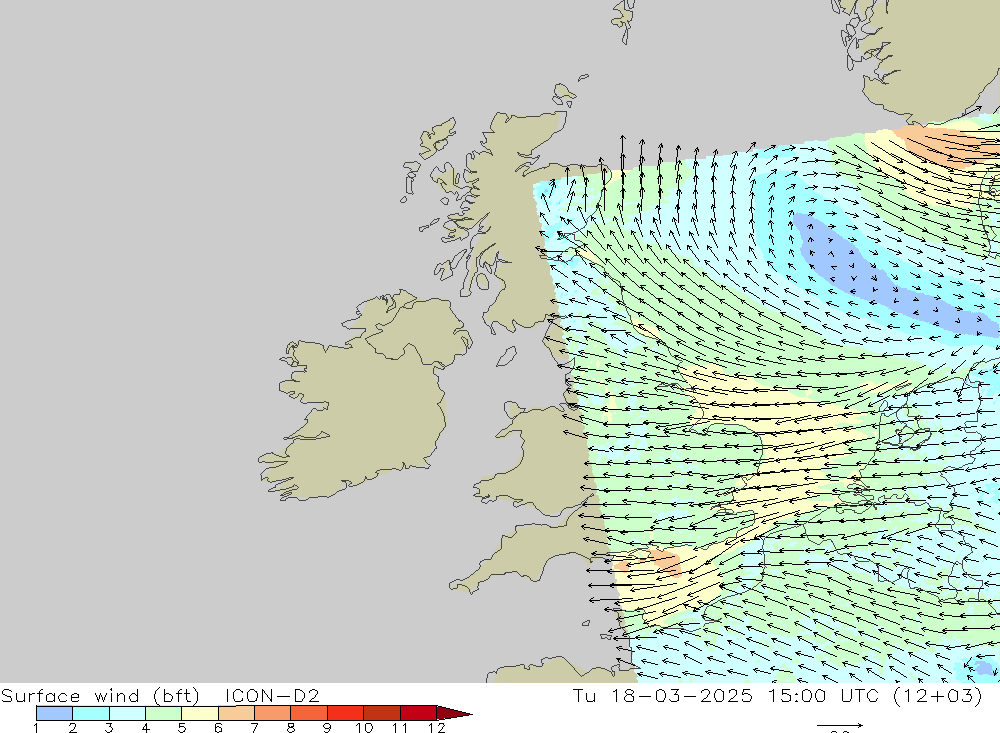The height and width of the screenshot is (733, 1000).
Task: Click the legend number '12' label
Action: tap(436, 728)
